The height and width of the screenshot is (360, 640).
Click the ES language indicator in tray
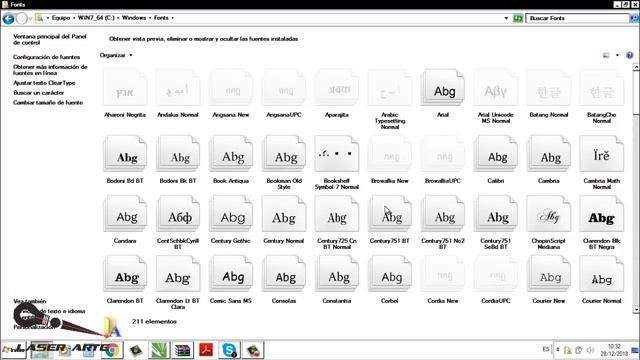[546, 349]
